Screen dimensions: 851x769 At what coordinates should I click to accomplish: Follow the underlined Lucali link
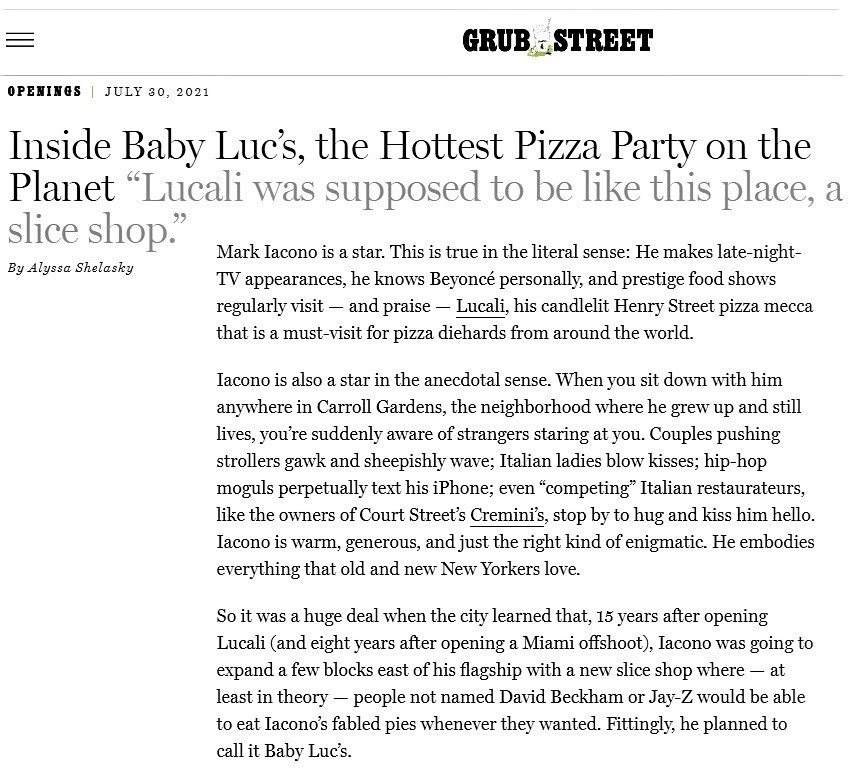pos(481,306)
